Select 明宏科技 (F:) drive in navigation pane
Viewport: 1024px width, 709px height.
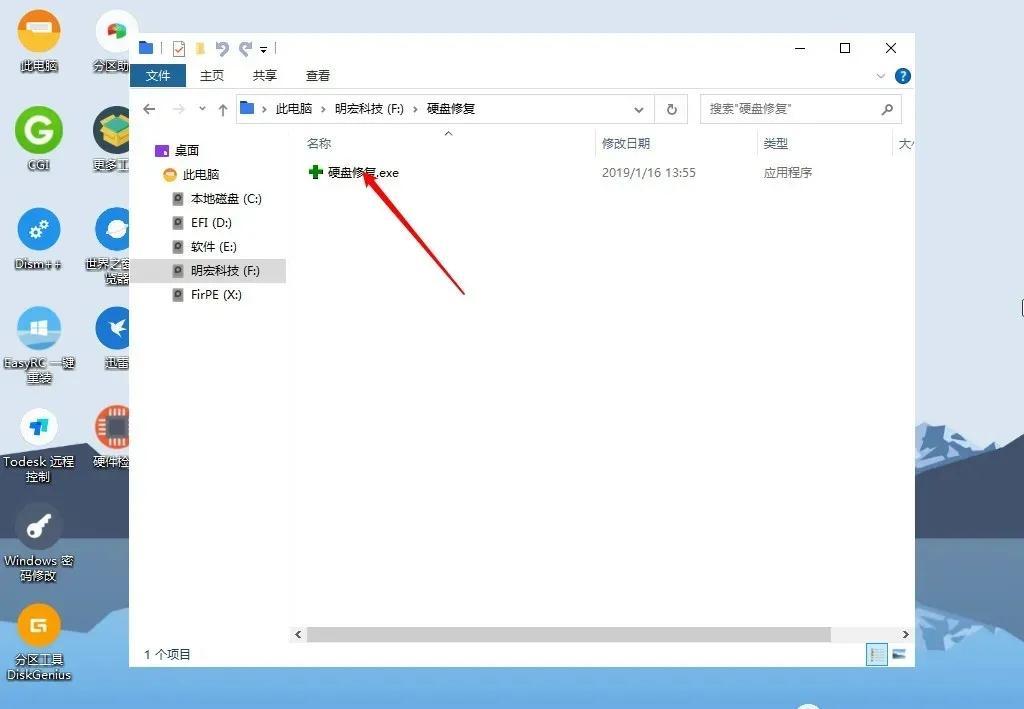(x=225, y=271)
